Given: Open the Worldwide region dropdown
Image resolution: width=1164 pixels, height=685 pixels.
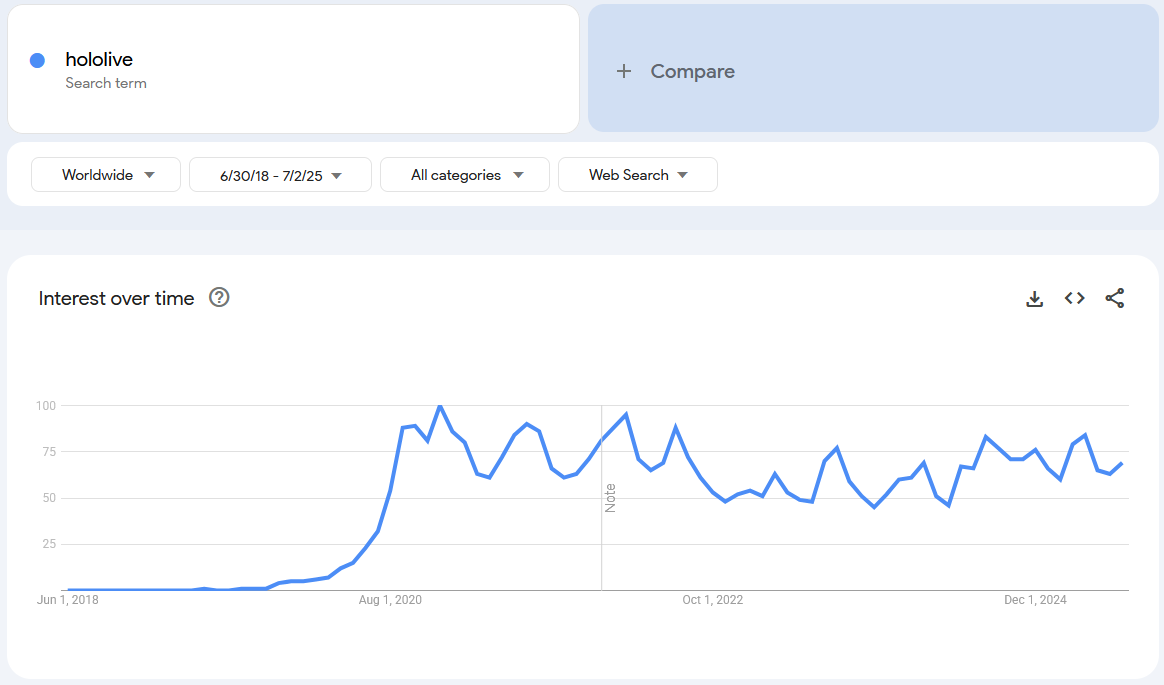Looking at the screenshot, I should (105, 174).
